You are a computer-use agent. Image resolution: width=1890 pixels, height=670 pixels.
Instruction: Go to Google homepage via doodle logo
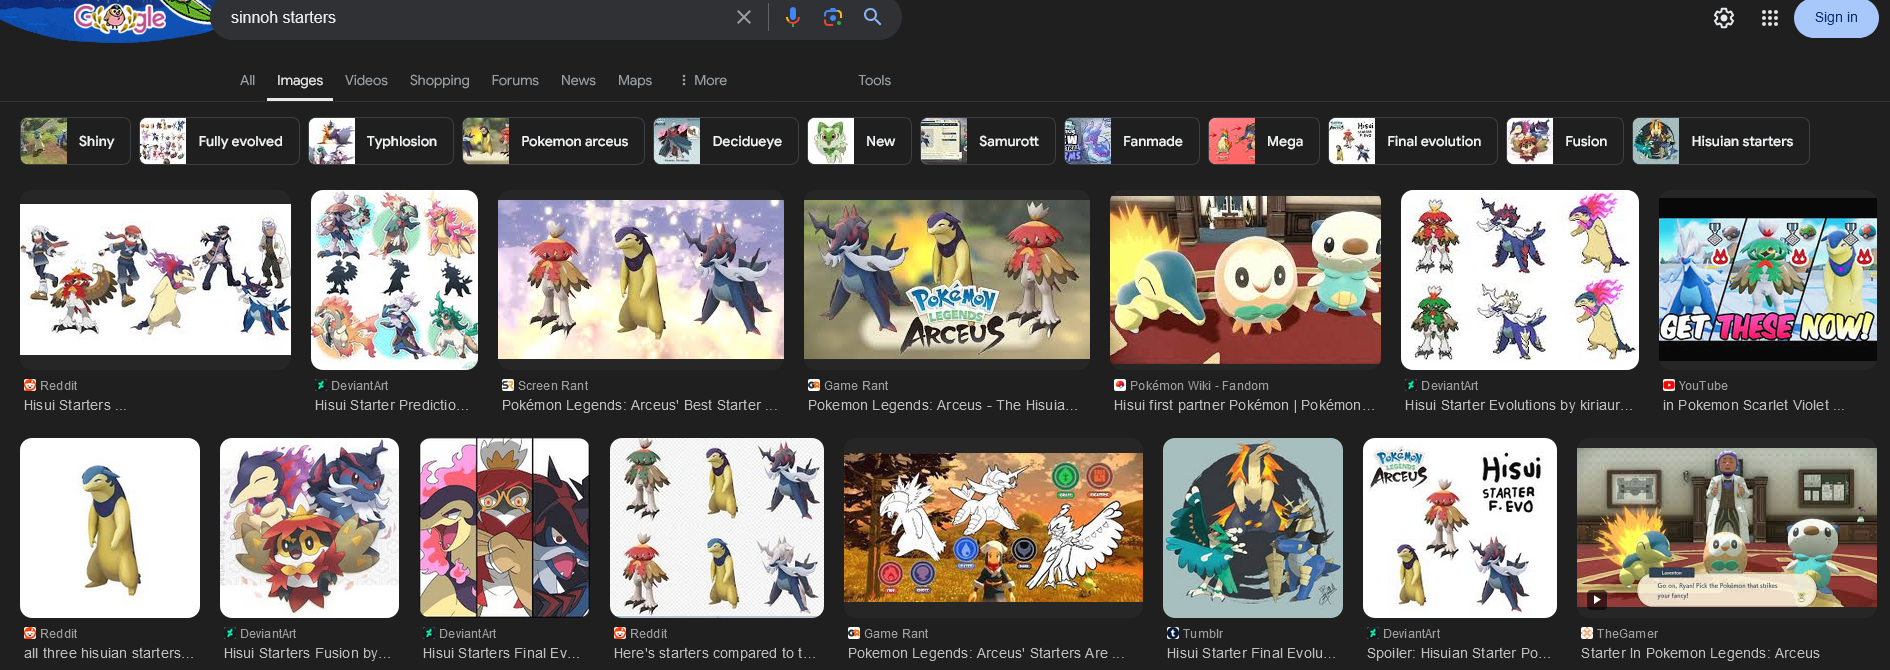[120, 18]
